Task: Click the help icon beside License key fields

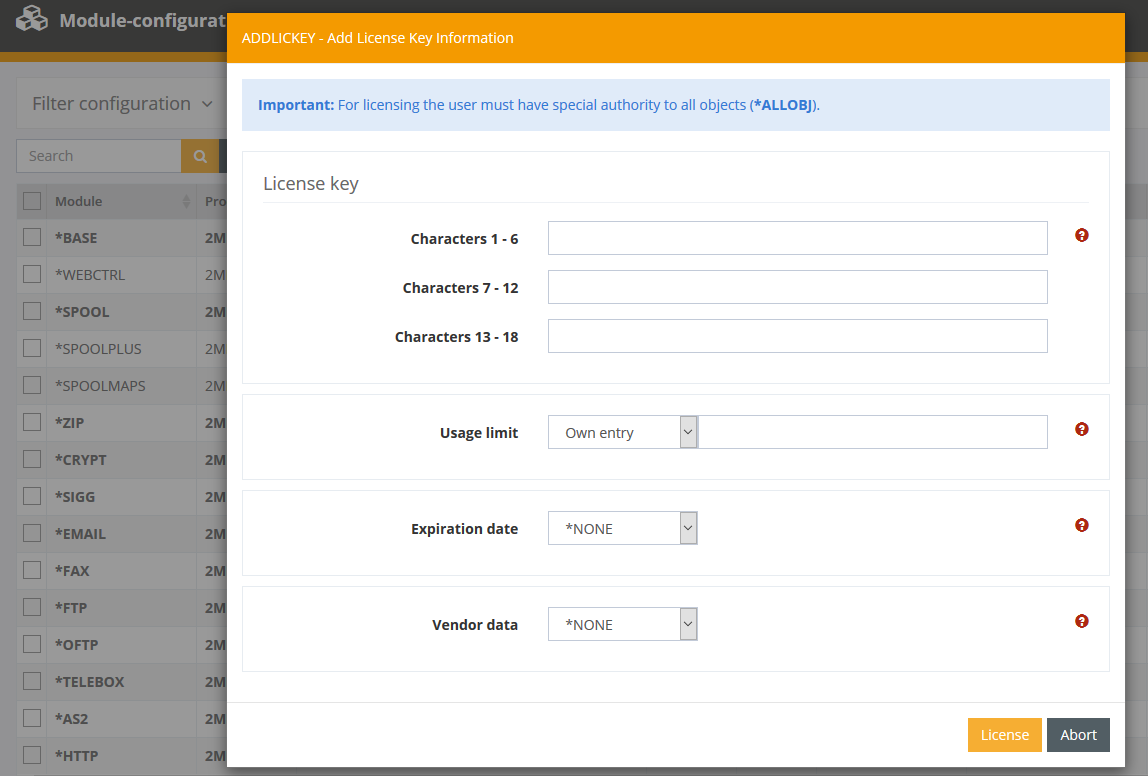Action: click(1081, 236)
